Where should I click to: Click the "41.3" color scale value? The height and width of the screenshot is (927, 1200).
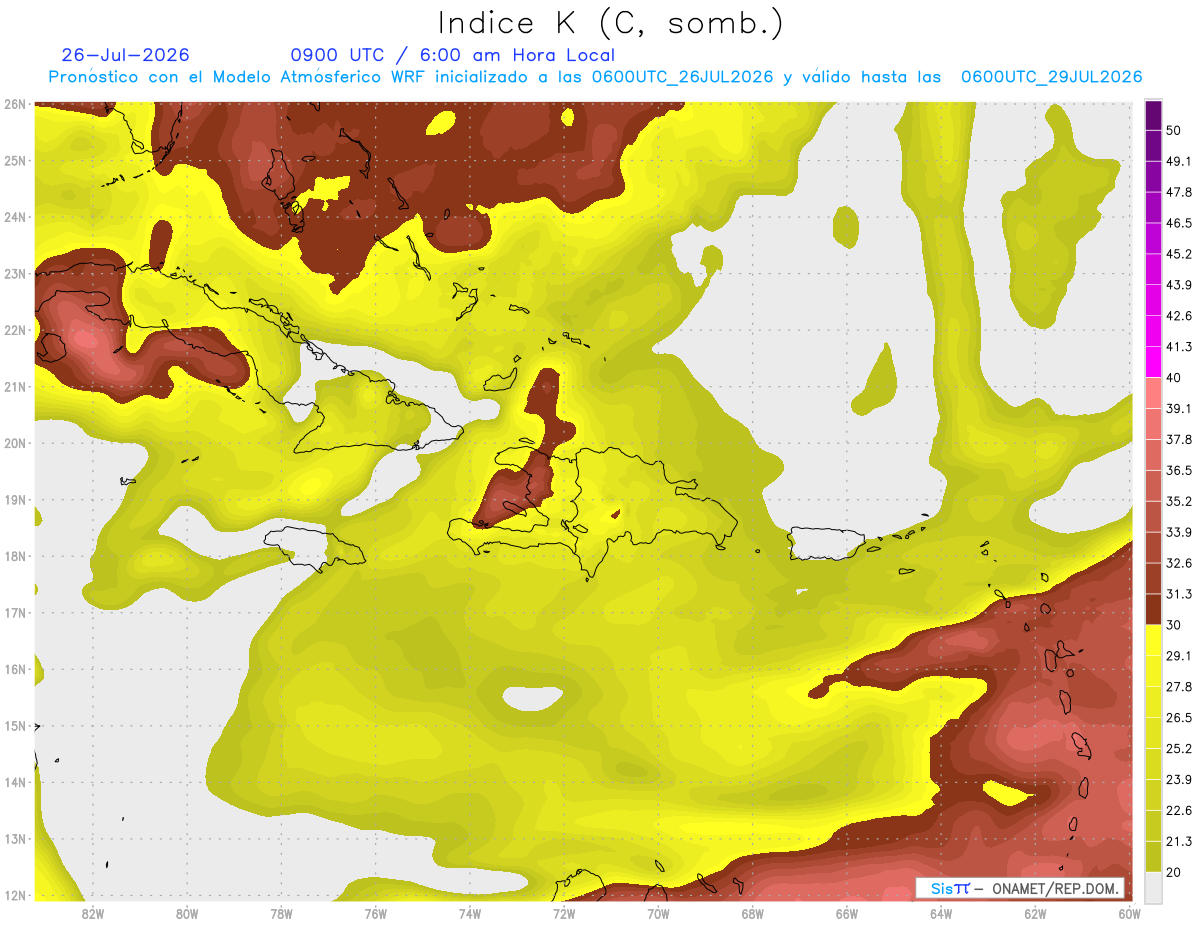1180,347
